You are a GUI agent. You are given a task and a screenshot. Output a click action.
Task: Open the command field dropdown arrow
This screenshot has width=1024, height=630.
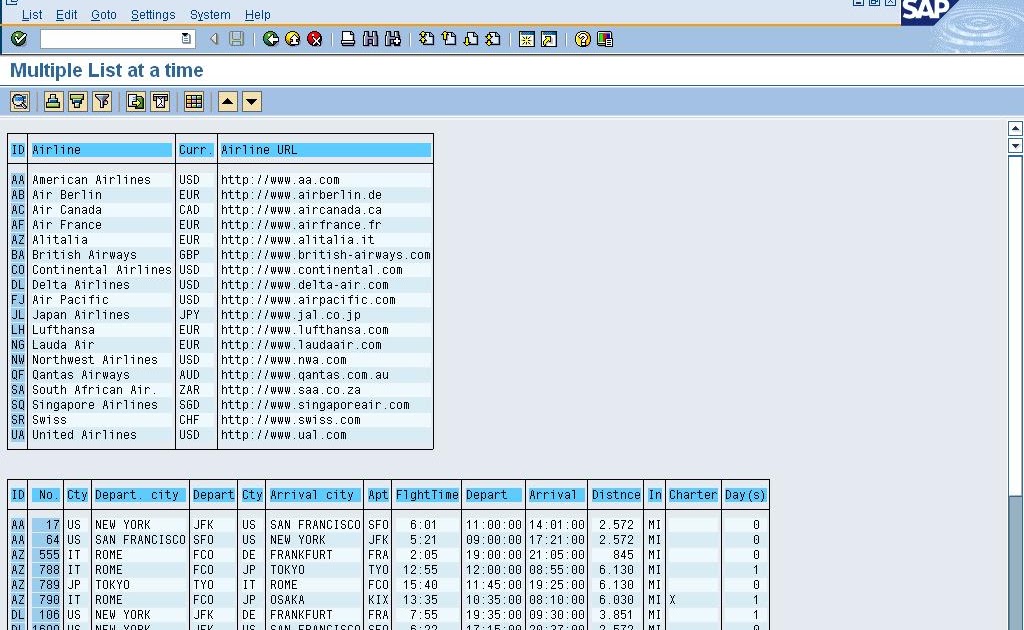coord(186,39)
